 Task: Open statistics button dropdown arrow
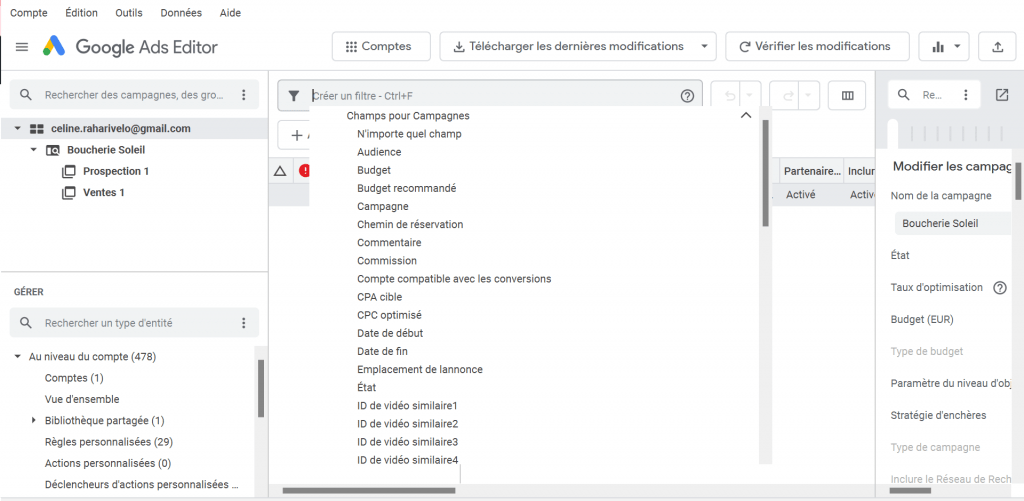957,46
